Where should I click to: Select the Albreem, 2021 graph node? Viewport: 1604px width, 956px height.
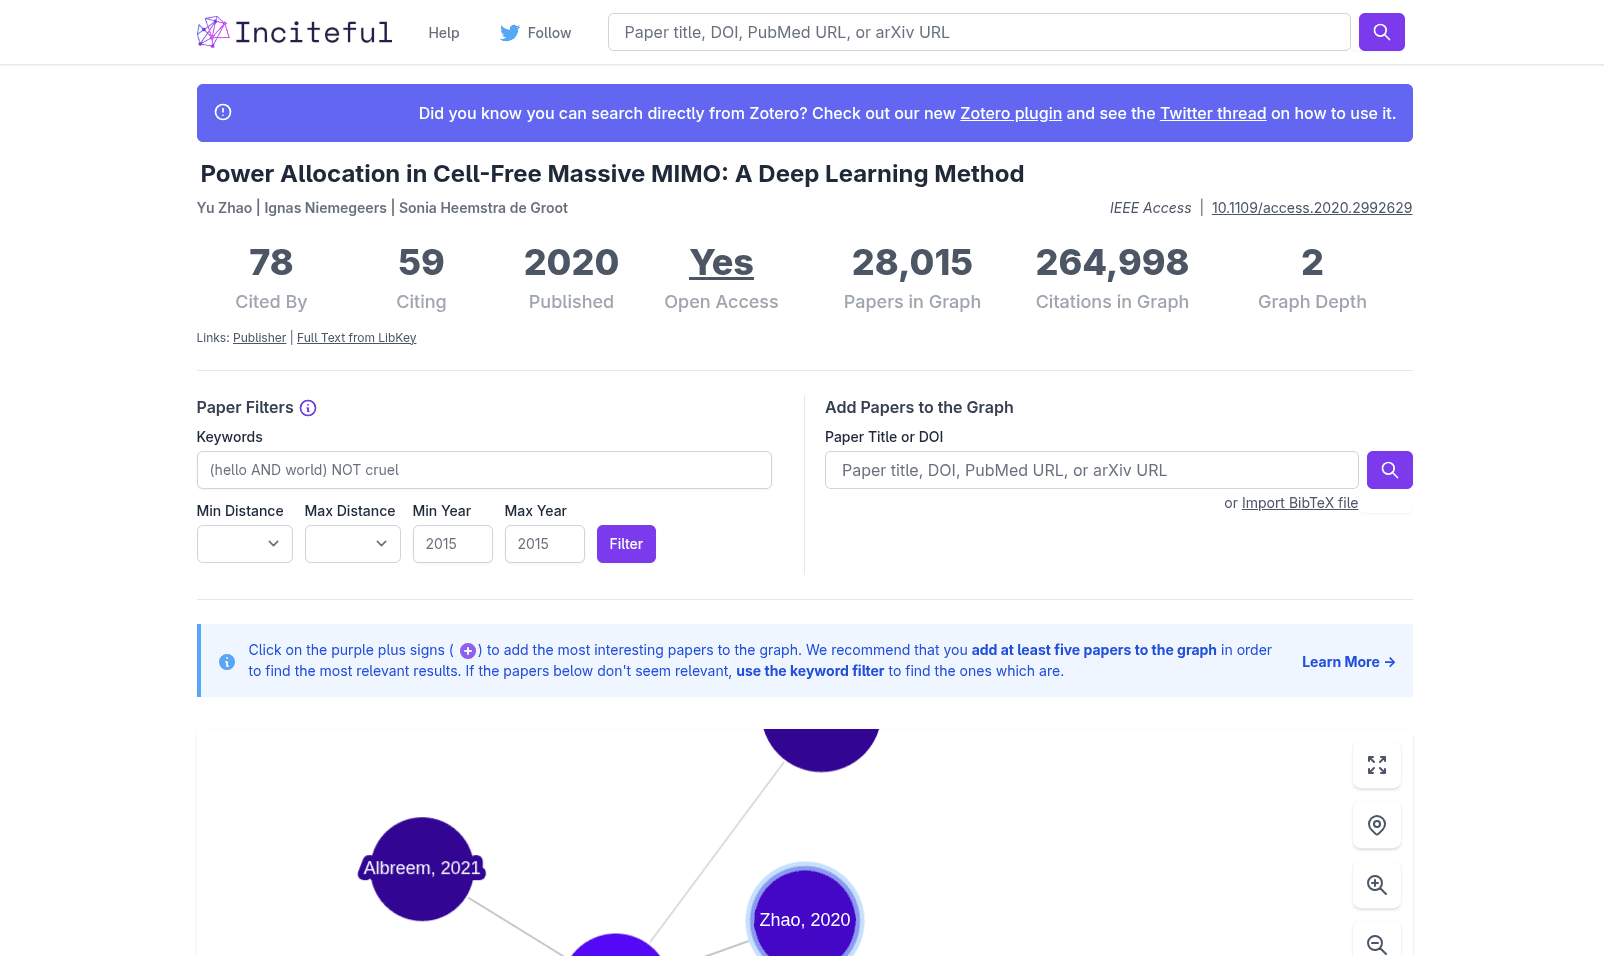422,868
